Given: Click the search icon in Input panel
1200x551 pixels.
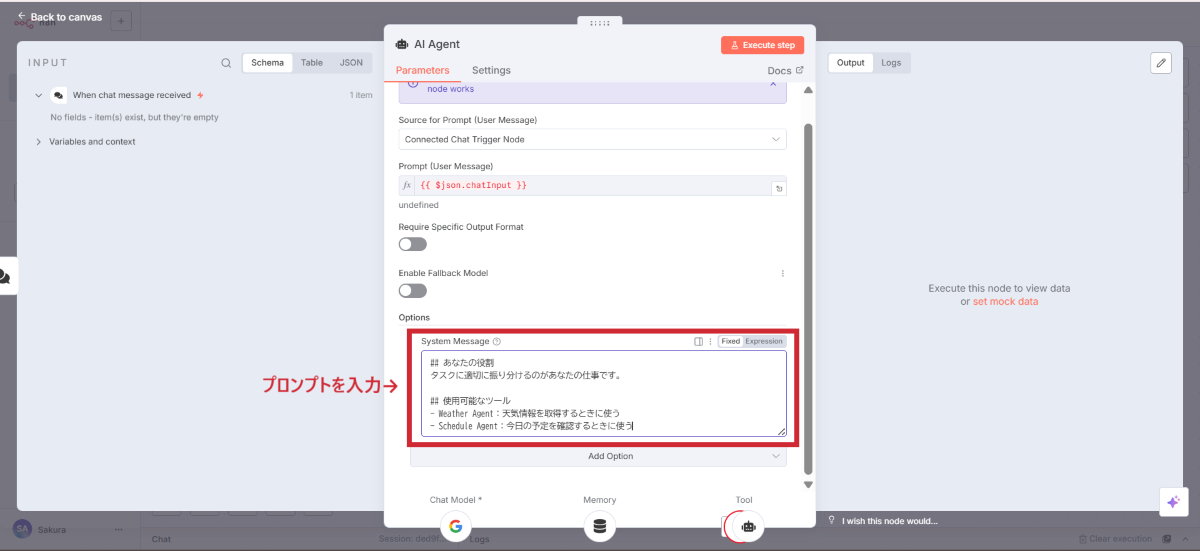Looking at the screenshot, I should pyautogui.click(x=226, y=63).
